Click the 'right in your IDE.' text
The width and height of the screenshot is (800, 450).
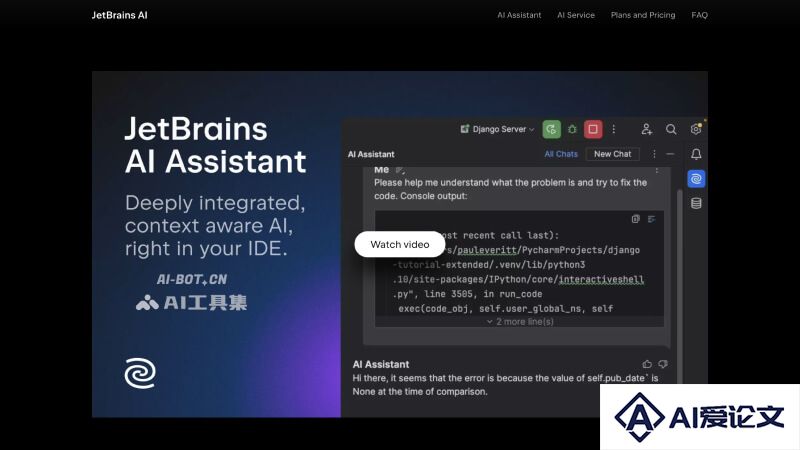click(x=206, y=249)
